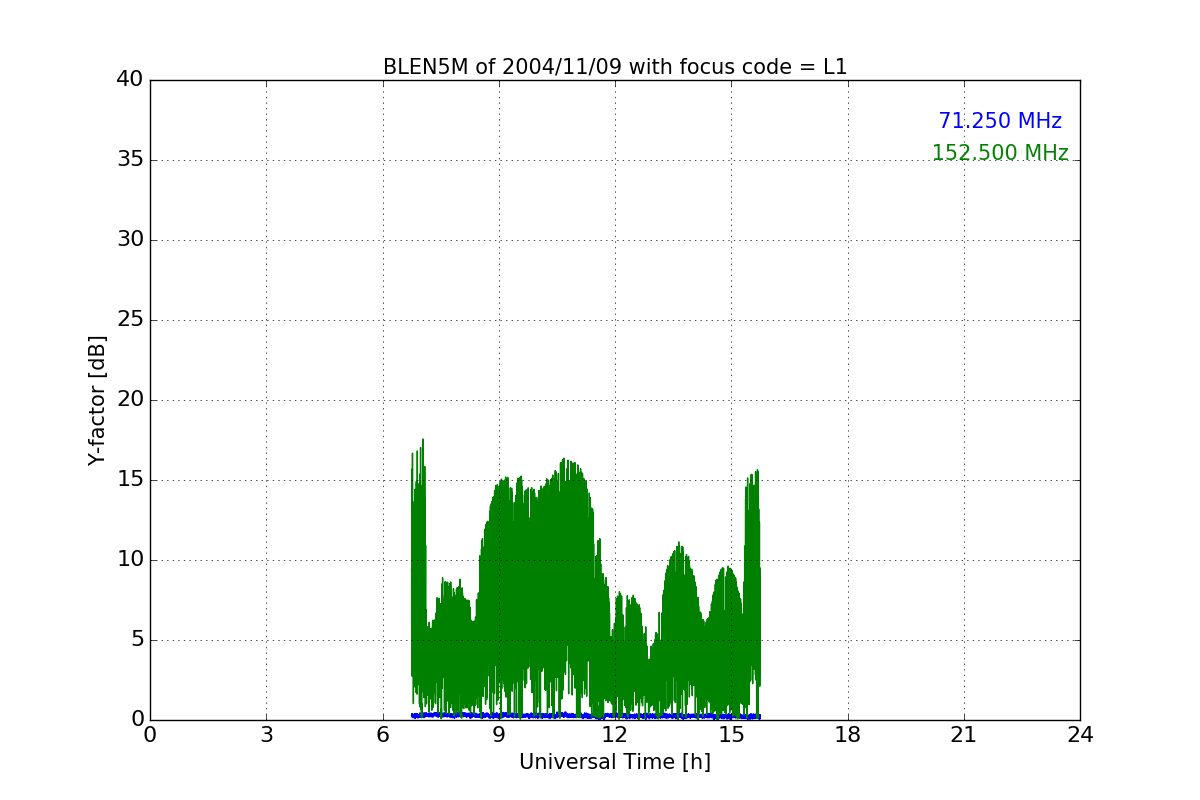Screen dimensions: 1200x800
Task: Click the y-axis tick label 10
Action: point(129,560)
